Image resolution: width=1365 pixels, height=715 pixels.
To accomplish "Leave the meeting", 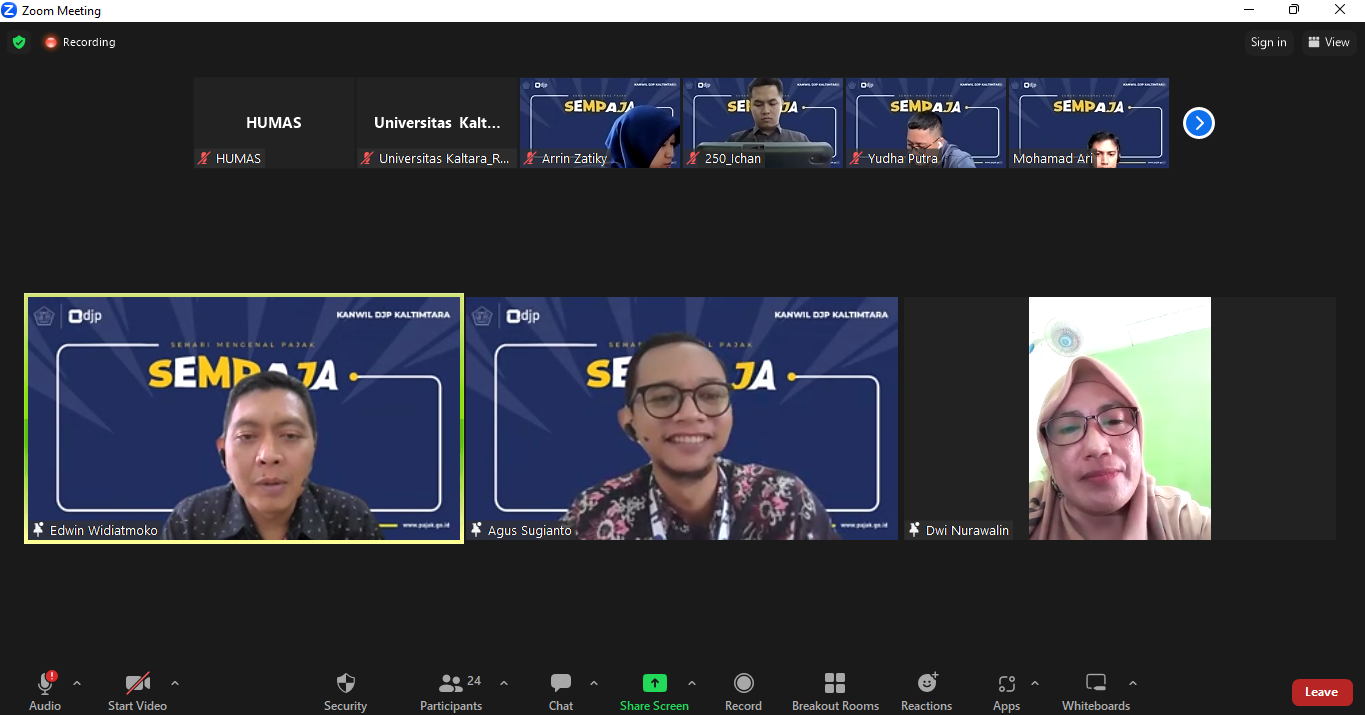I will coord(1321,692).
